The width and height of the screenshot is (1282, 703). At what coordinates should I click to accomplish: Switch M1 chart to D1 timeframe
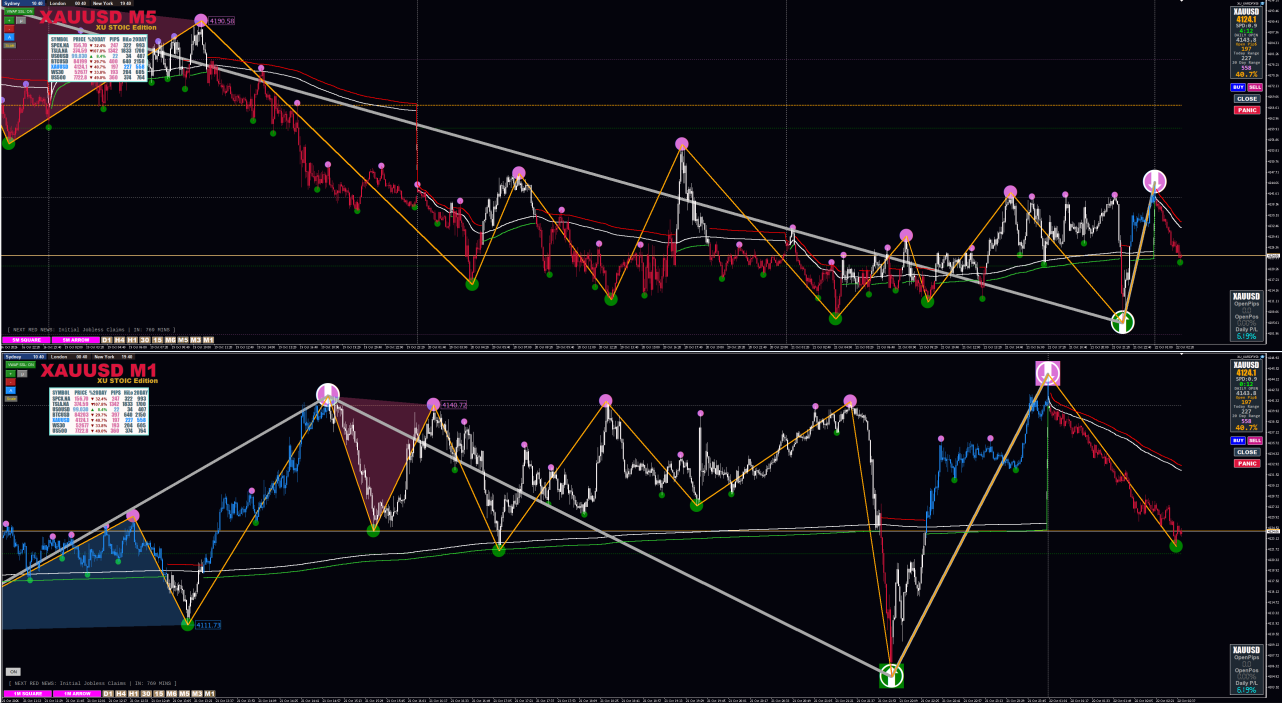point(107,693)
